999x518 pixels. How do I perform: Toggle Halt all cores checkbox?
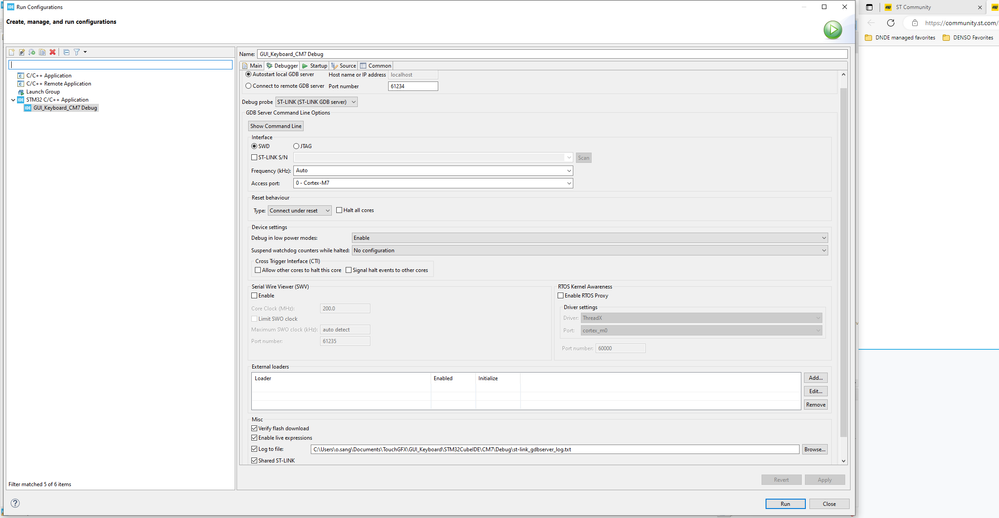click(x=340, y=210)
